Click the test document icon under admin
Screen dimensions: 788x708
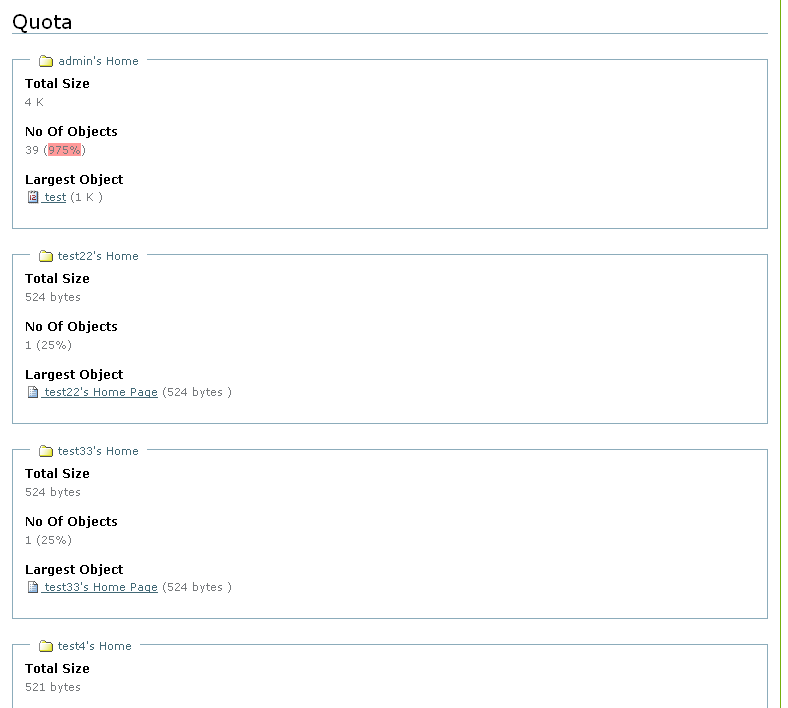point(33,198)
